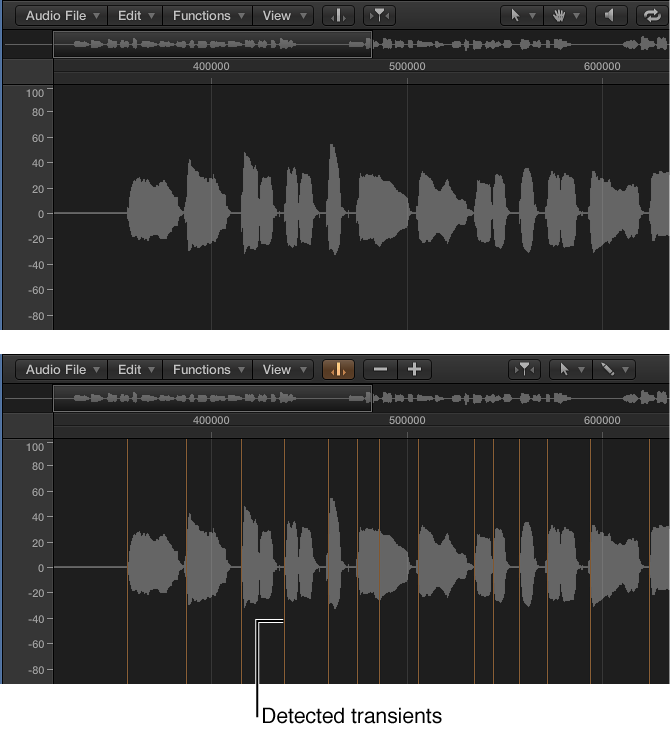Open View menu in lower editor
This screenshot has width=670, height=734.
coord(283,370)
